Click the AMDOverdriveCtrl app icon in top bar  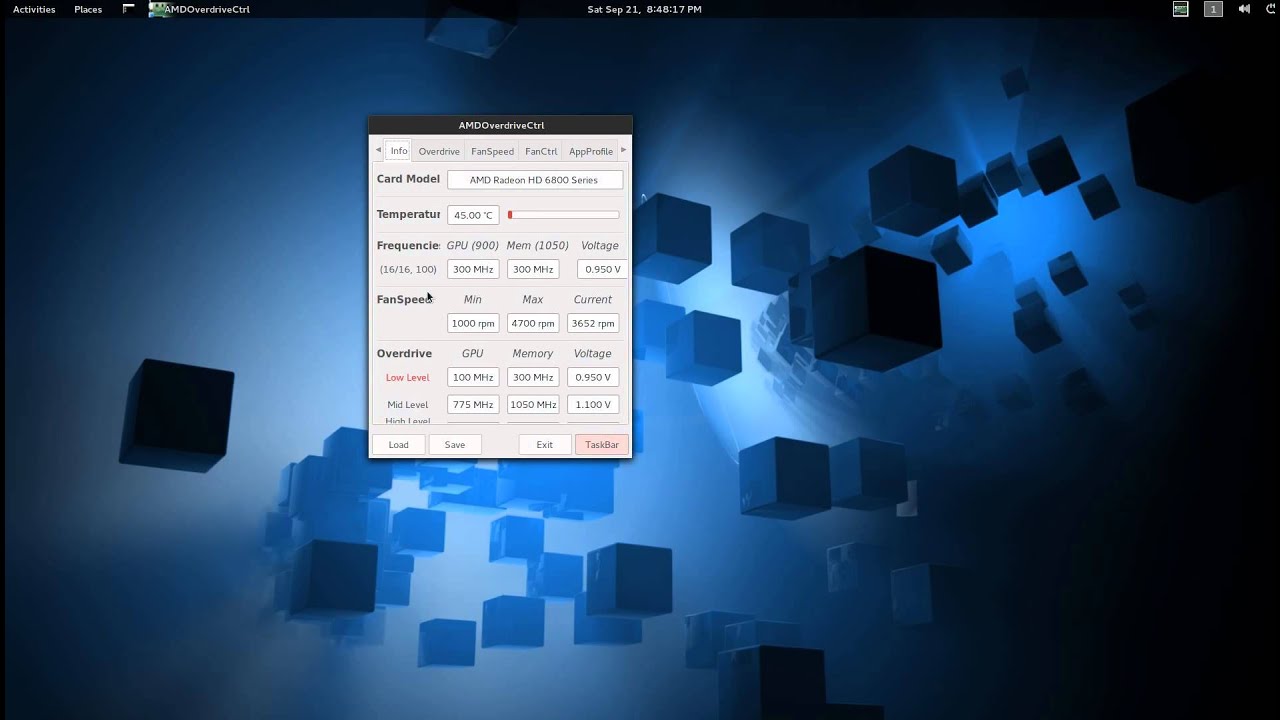(x=158, y=9)
